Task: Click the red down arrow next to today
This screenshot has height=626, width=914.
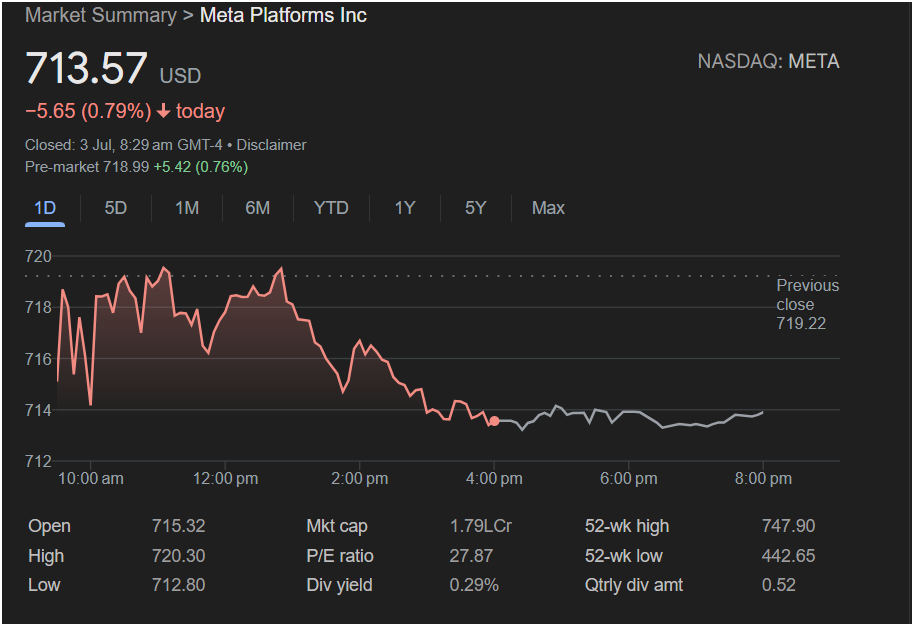Action: pos(164,111)
